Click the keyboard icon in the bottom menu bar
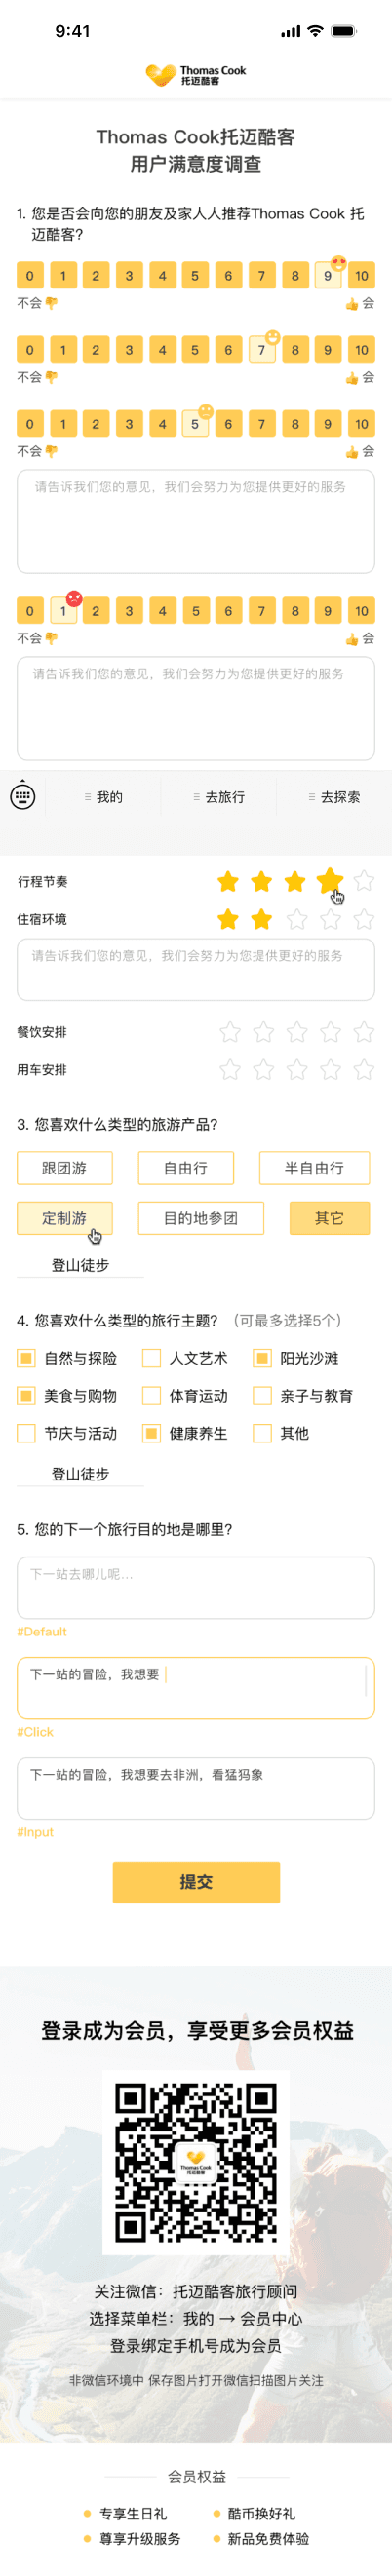This screenshot has width=392, height=2576. point(22,797)
